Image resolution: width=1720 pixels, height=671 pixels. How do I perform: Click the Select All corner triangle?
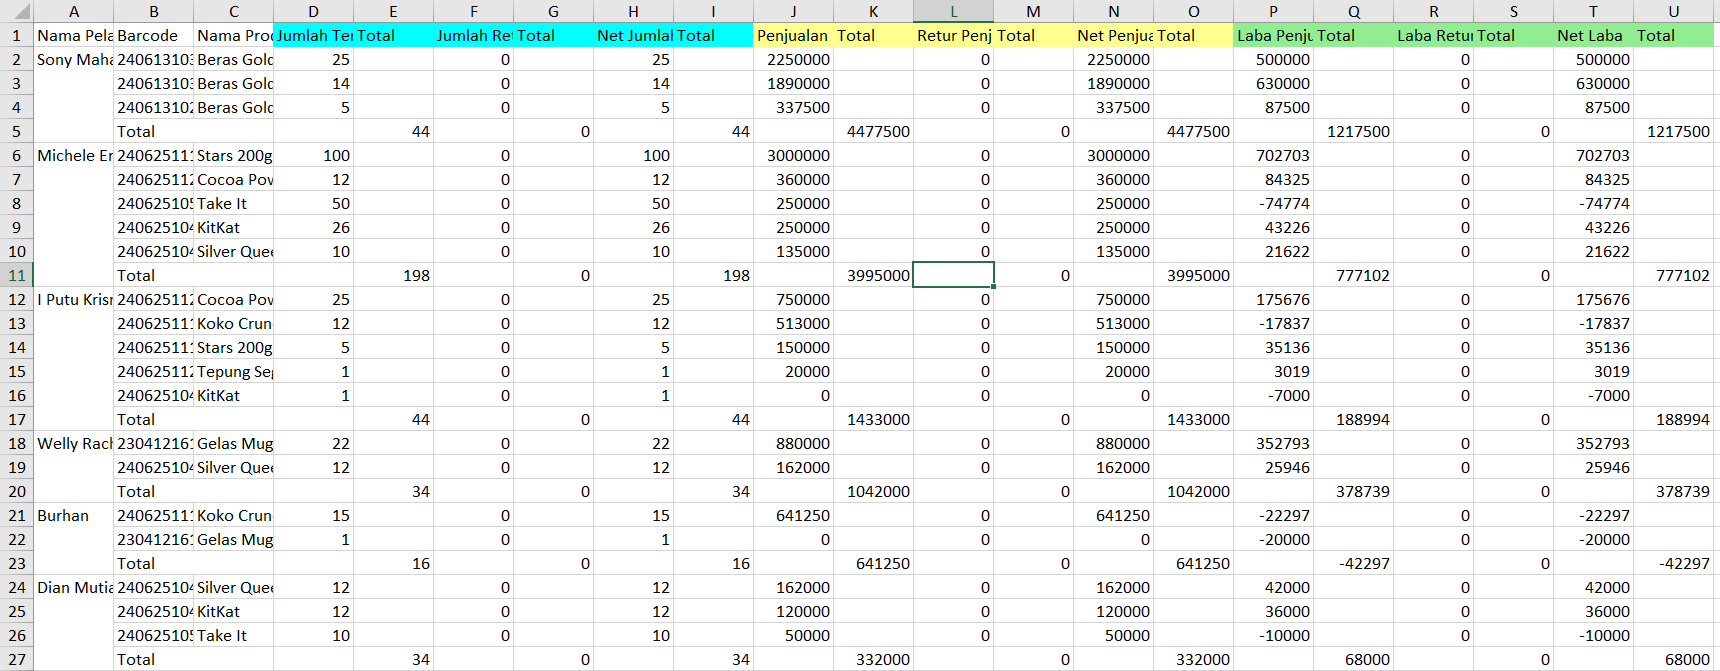pyautogui.click(x=17, y=12)
